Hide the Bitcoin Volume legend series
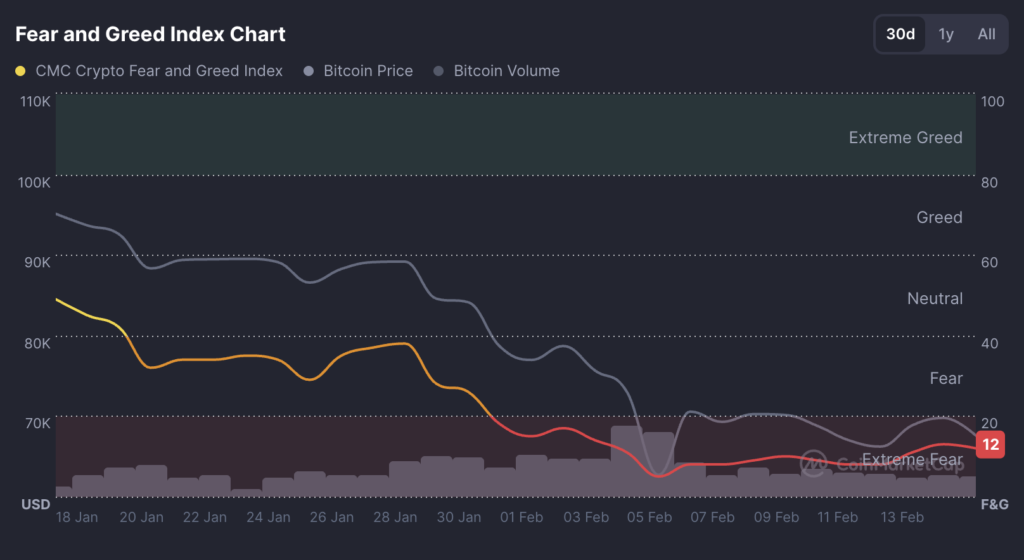 point(506,71)
